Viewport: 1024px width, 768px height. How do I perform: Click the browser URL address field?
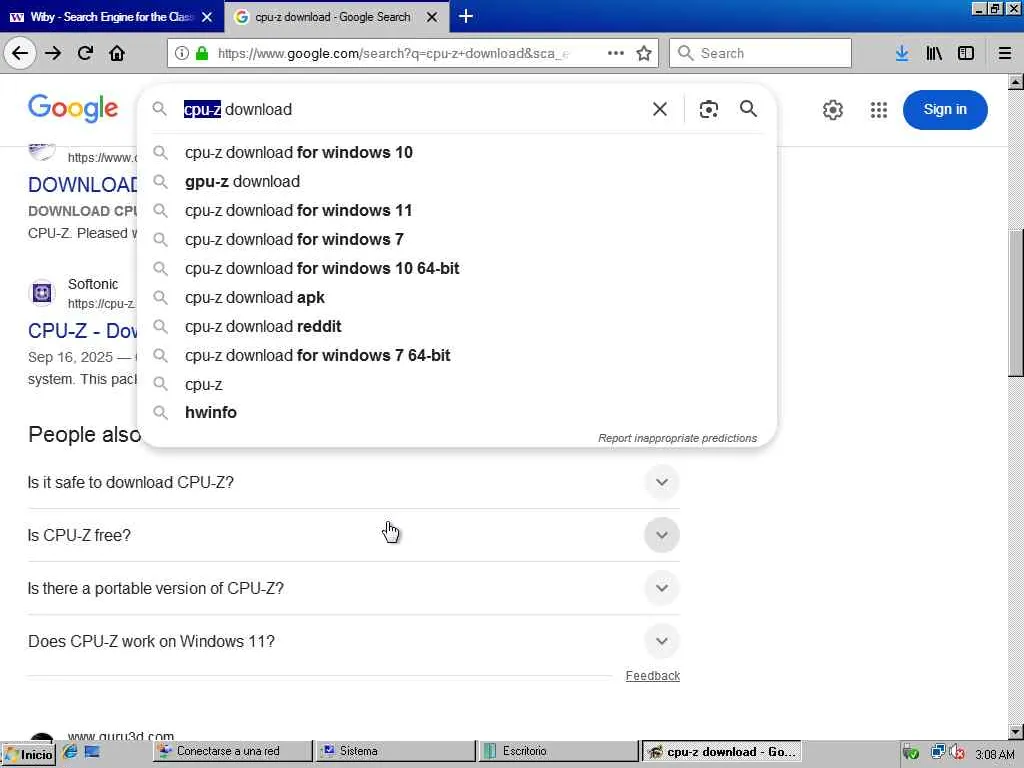392,53
